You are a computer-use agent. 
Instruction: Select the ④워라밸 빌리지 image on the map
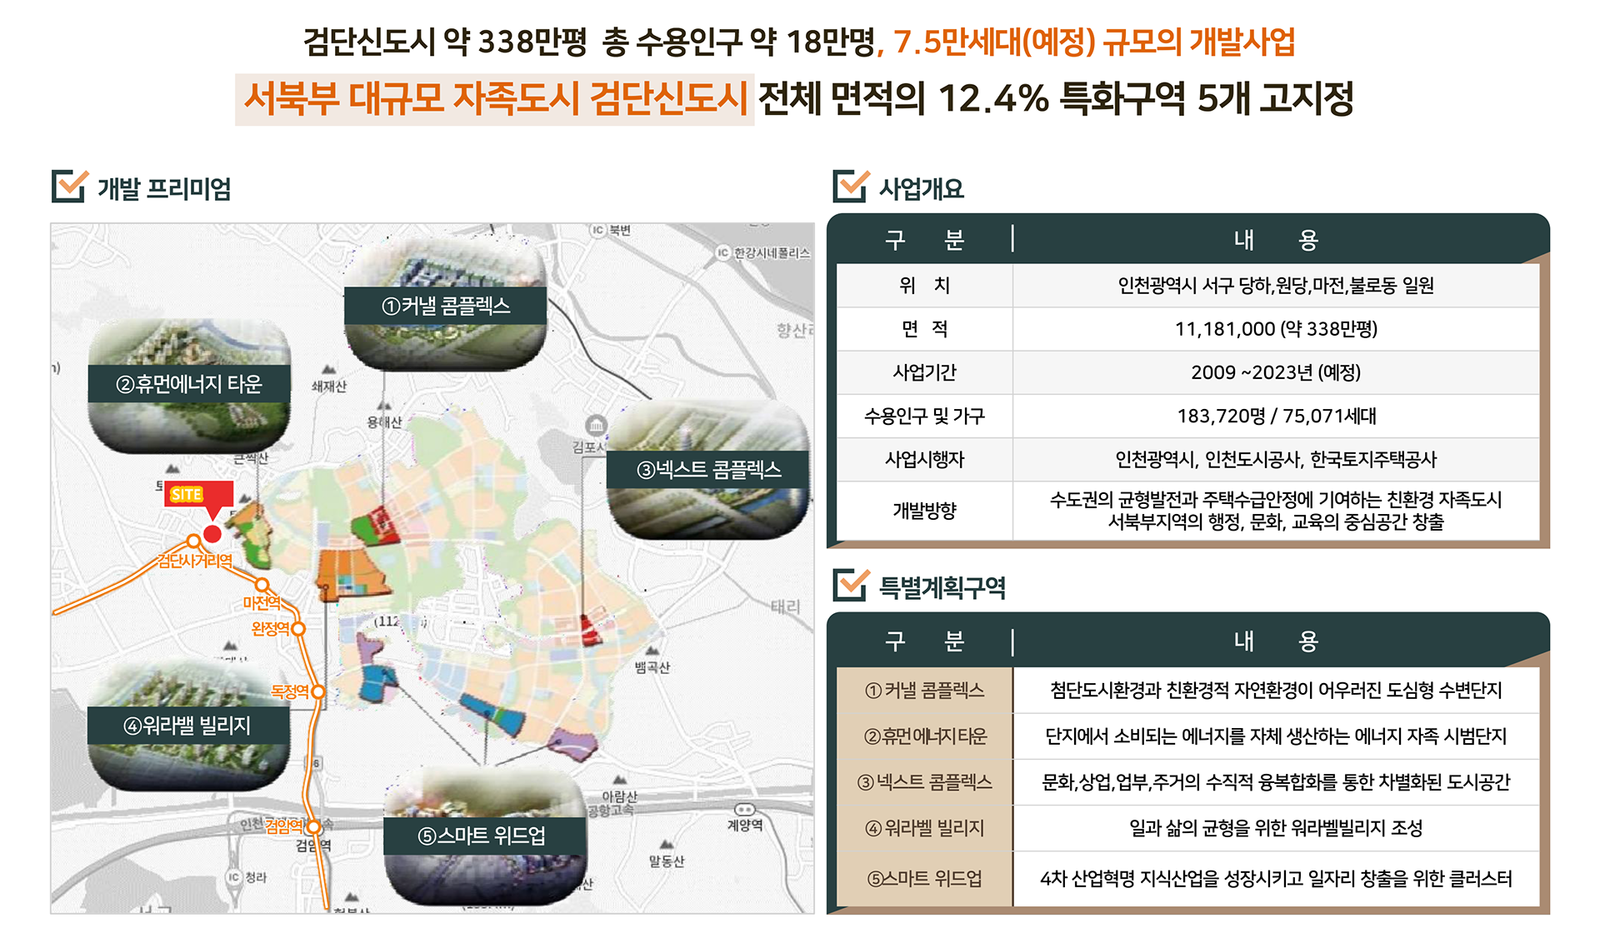[188, 725]
